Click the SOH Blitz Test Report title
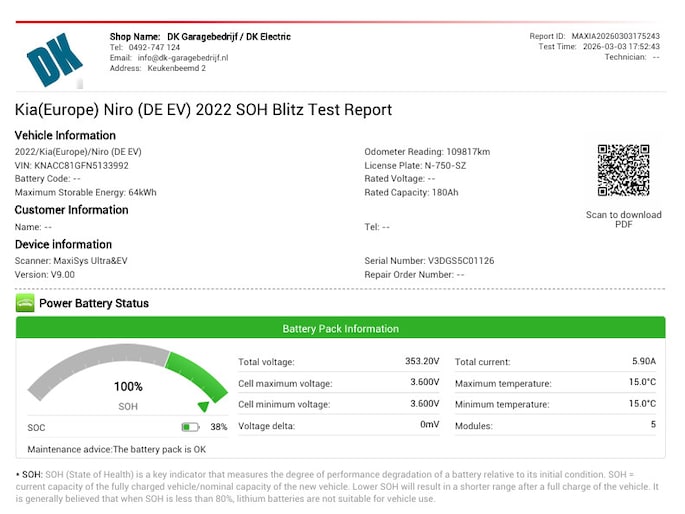 click(203, 110)
